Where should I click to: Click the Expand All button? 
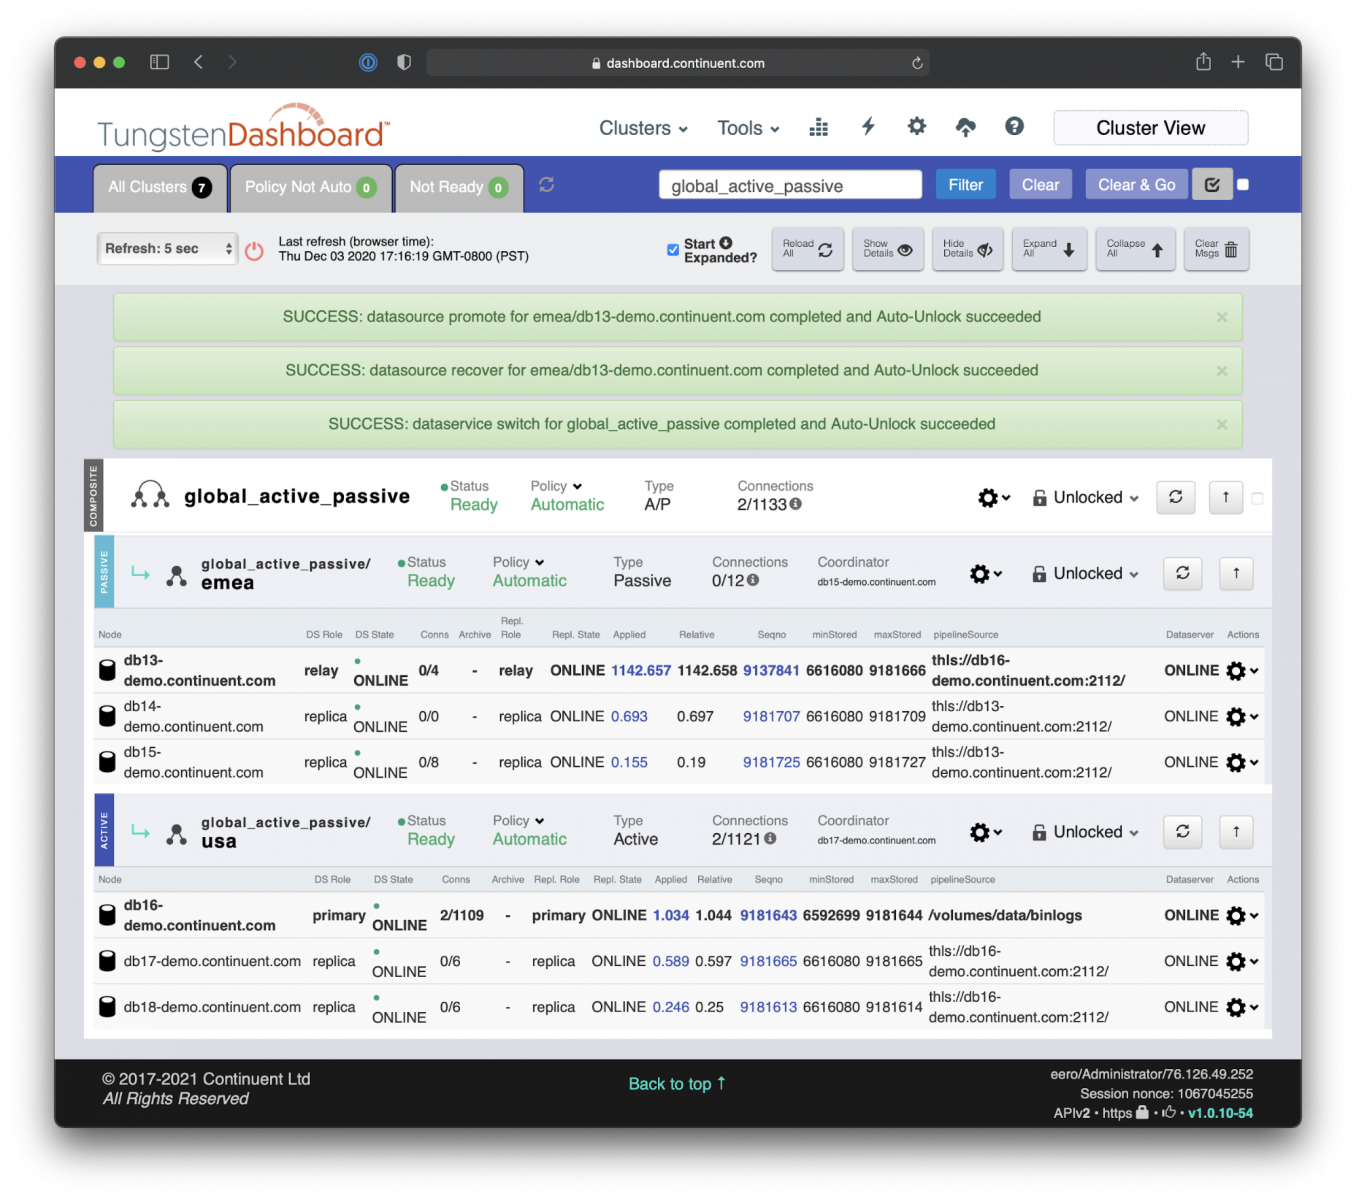tap(1049, 249)
